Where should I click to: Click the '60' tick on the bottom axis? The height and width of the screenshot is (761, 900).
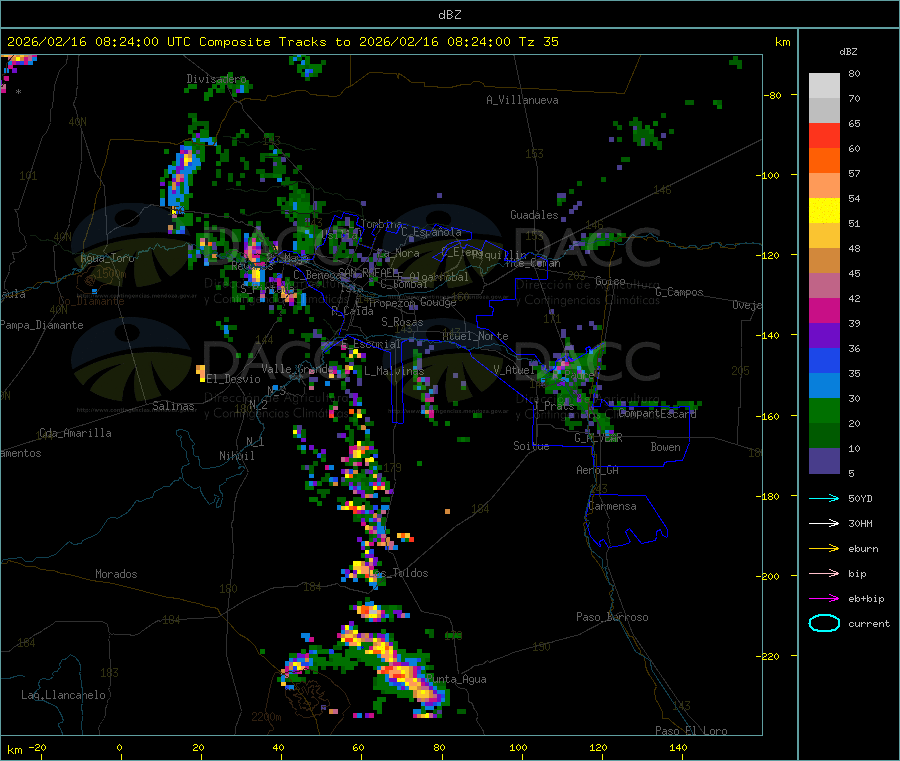click(358, 747)
